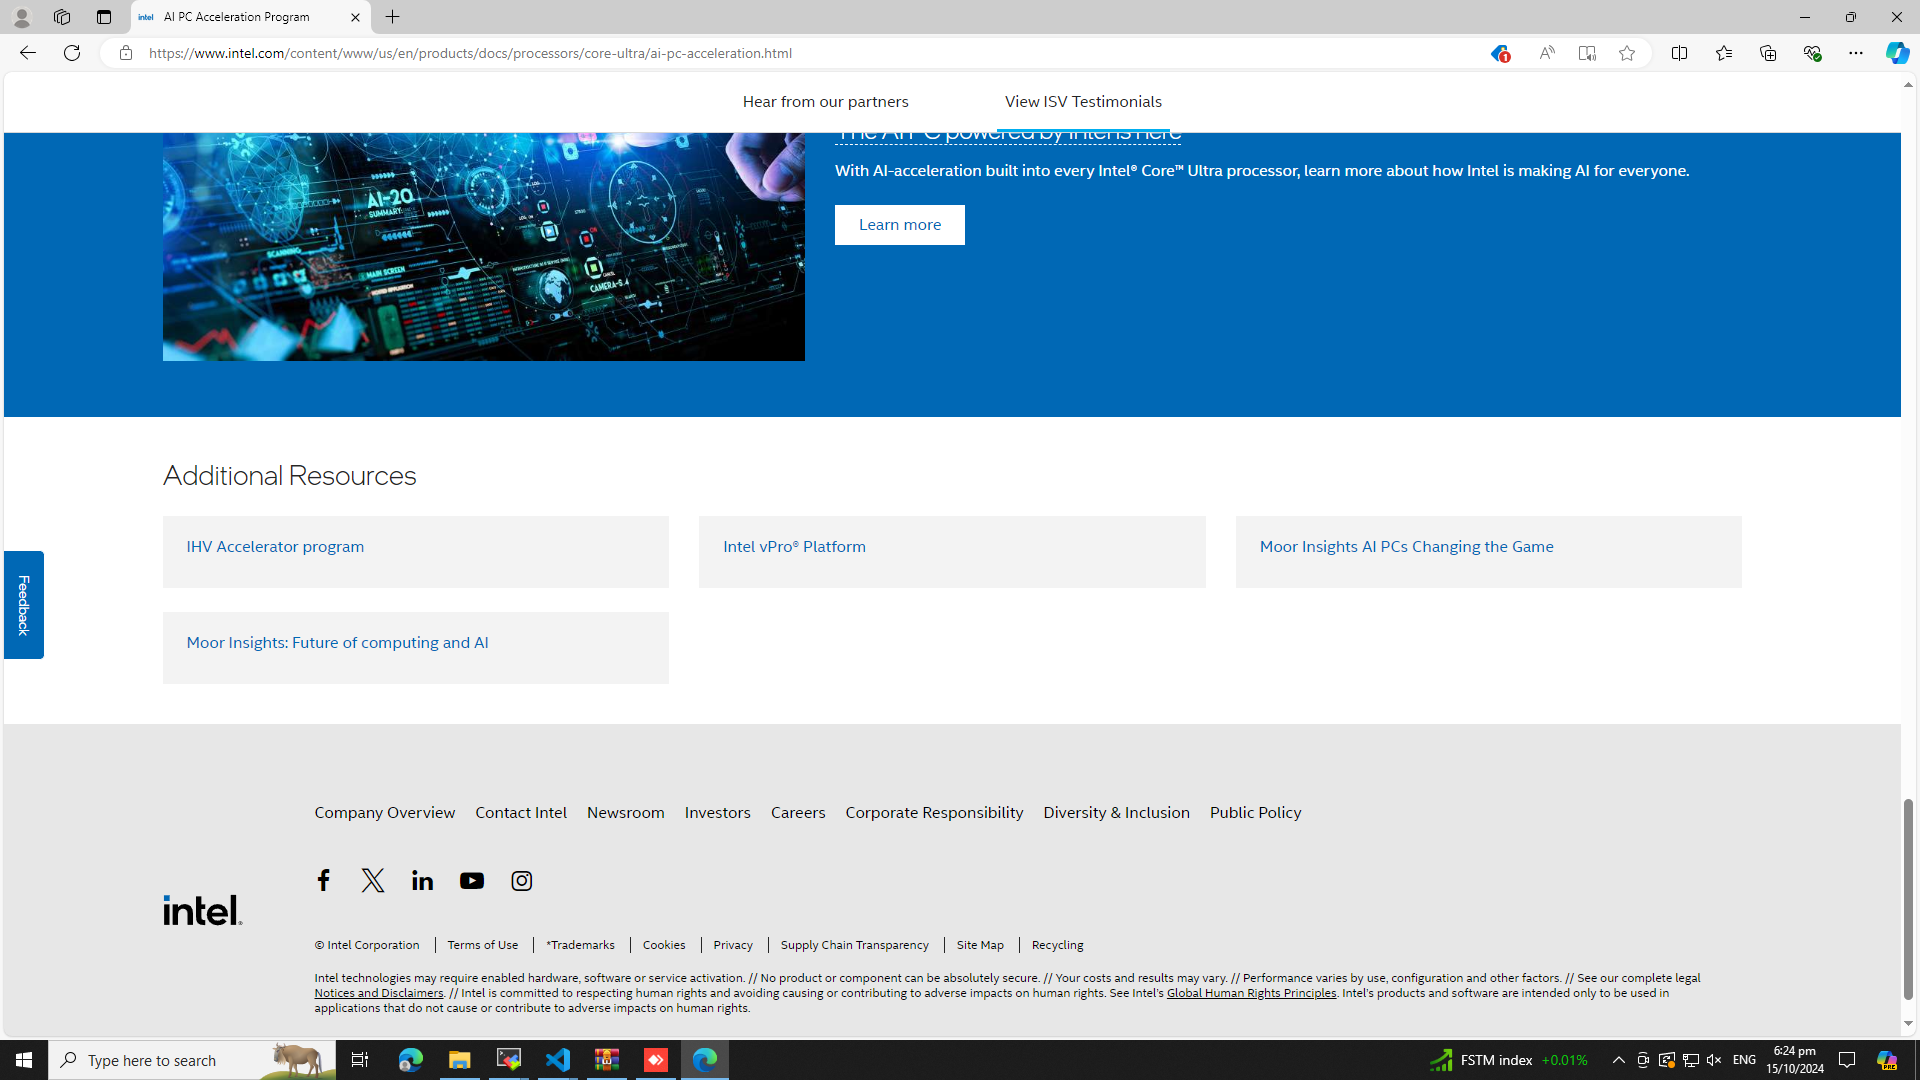This screenshot has width=1920, height=1080.
Task: Open the shopping coupon notification icon
Action: tap(1499, 54)
